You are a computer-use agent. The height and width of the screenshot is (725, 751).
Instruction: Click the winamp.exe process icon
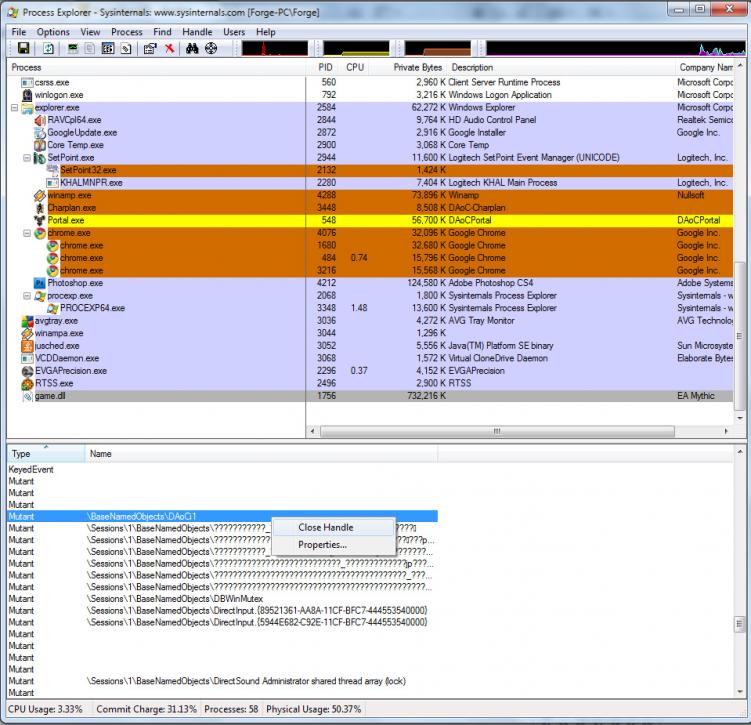(40, 195)
